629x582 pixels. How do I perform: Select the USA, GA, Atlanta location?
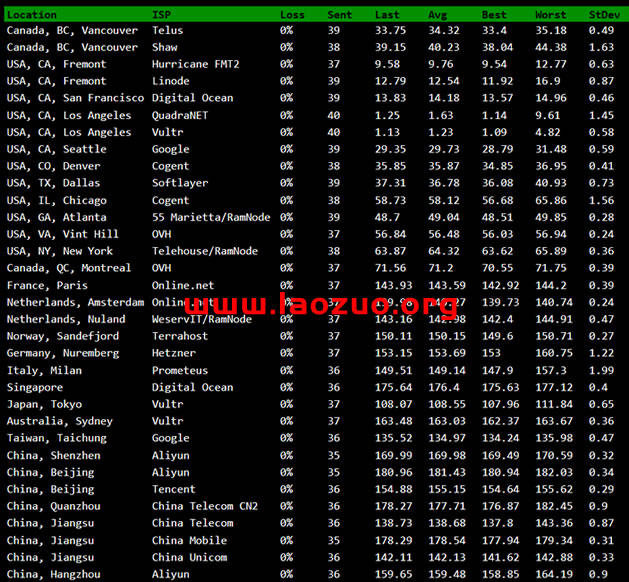coord(56,217)
